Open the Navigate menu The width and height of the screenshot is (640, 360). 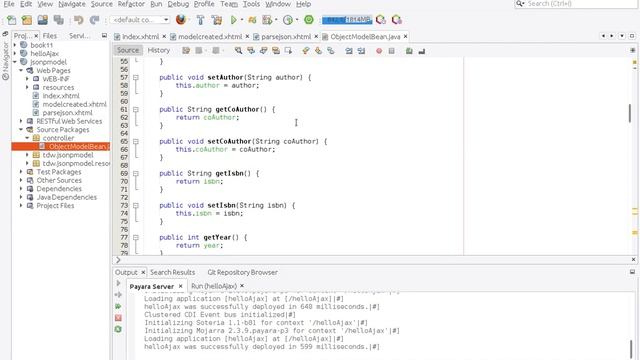click(72, 4)
